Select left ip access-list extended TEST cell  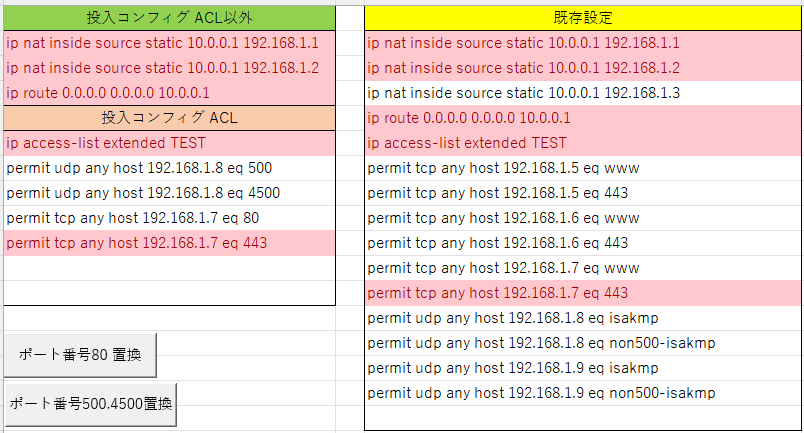(x=170, y=143)
